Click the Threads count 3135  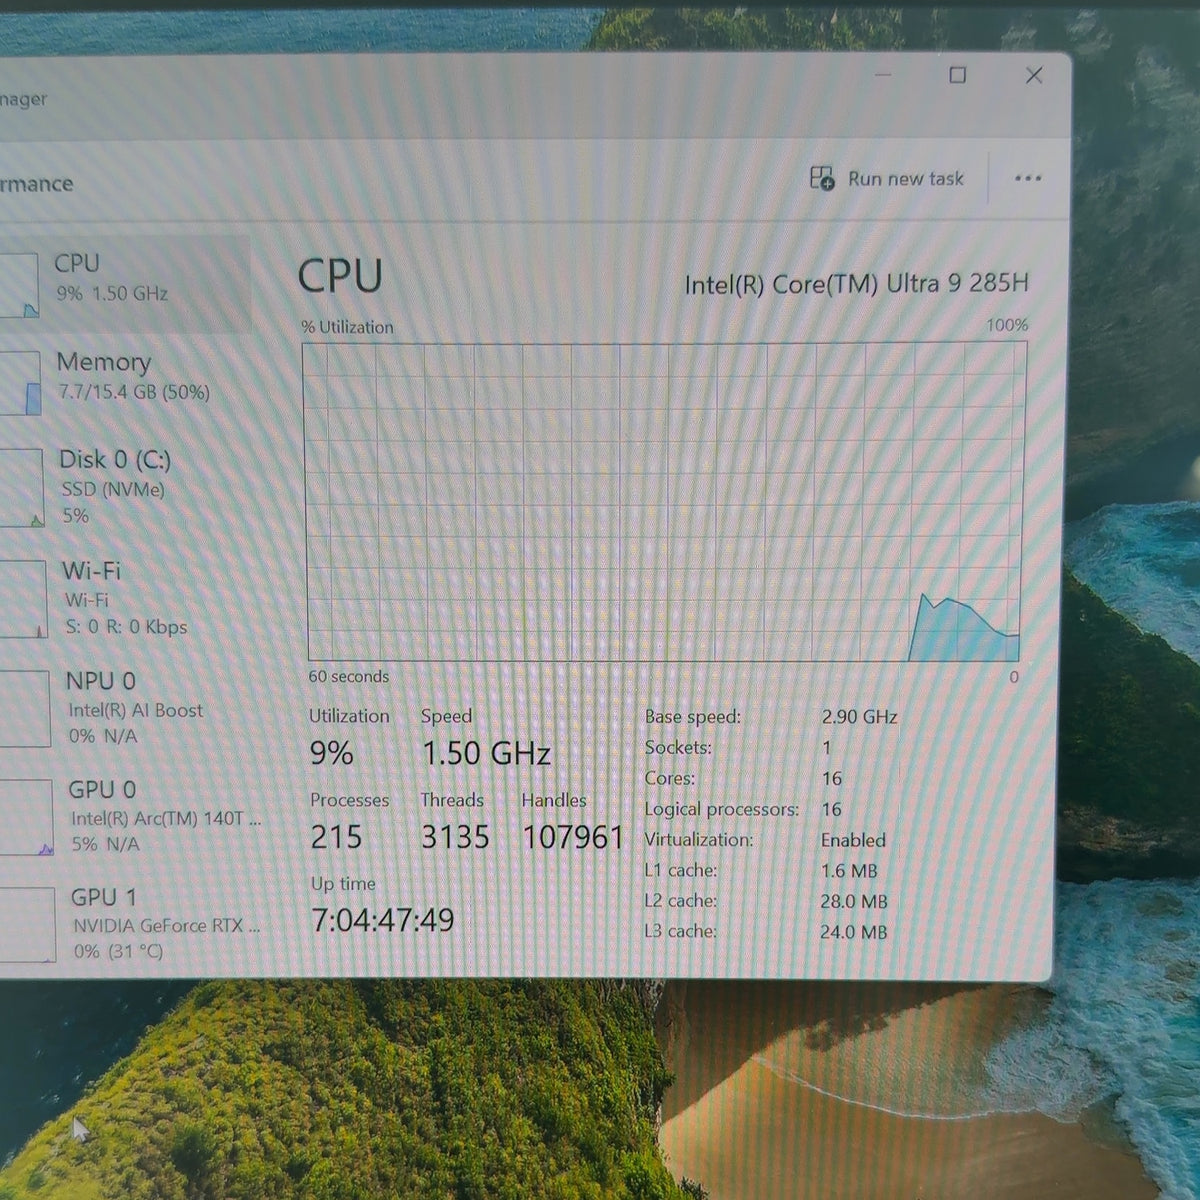tap(455, 836)
